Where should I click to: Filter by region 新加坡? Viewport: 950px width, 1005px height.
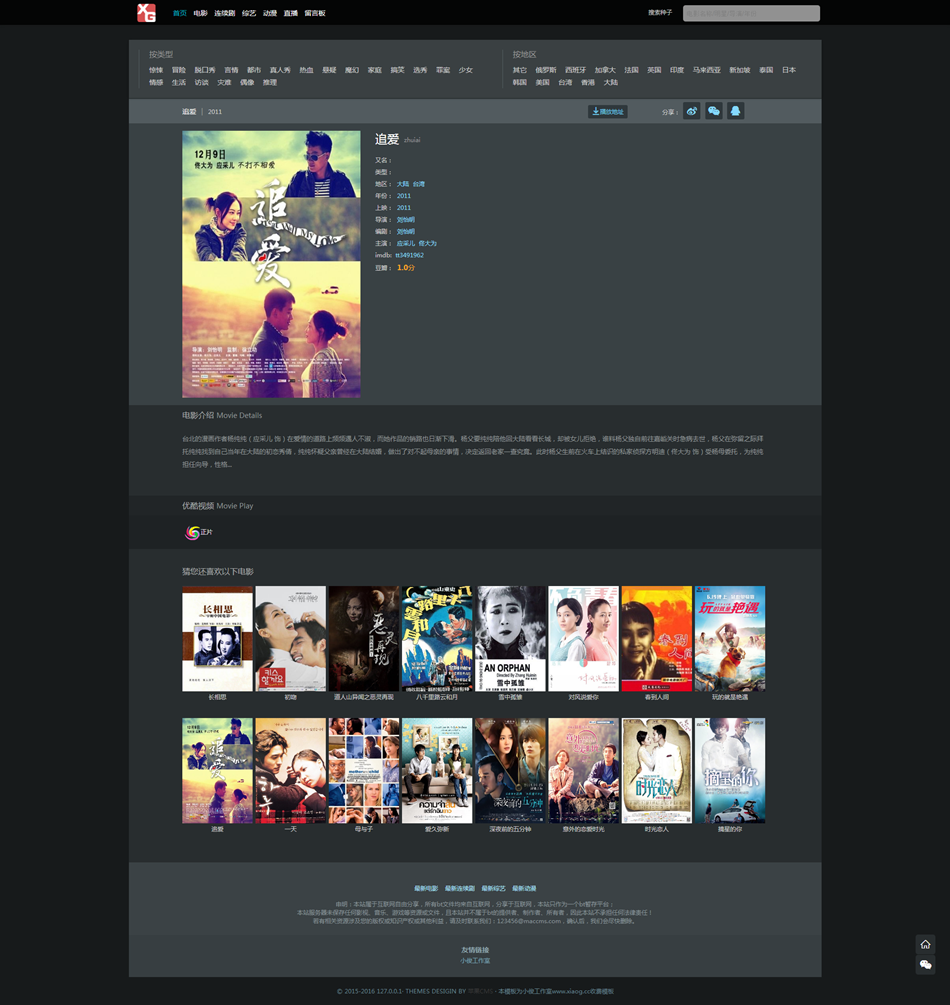point(740,71)
